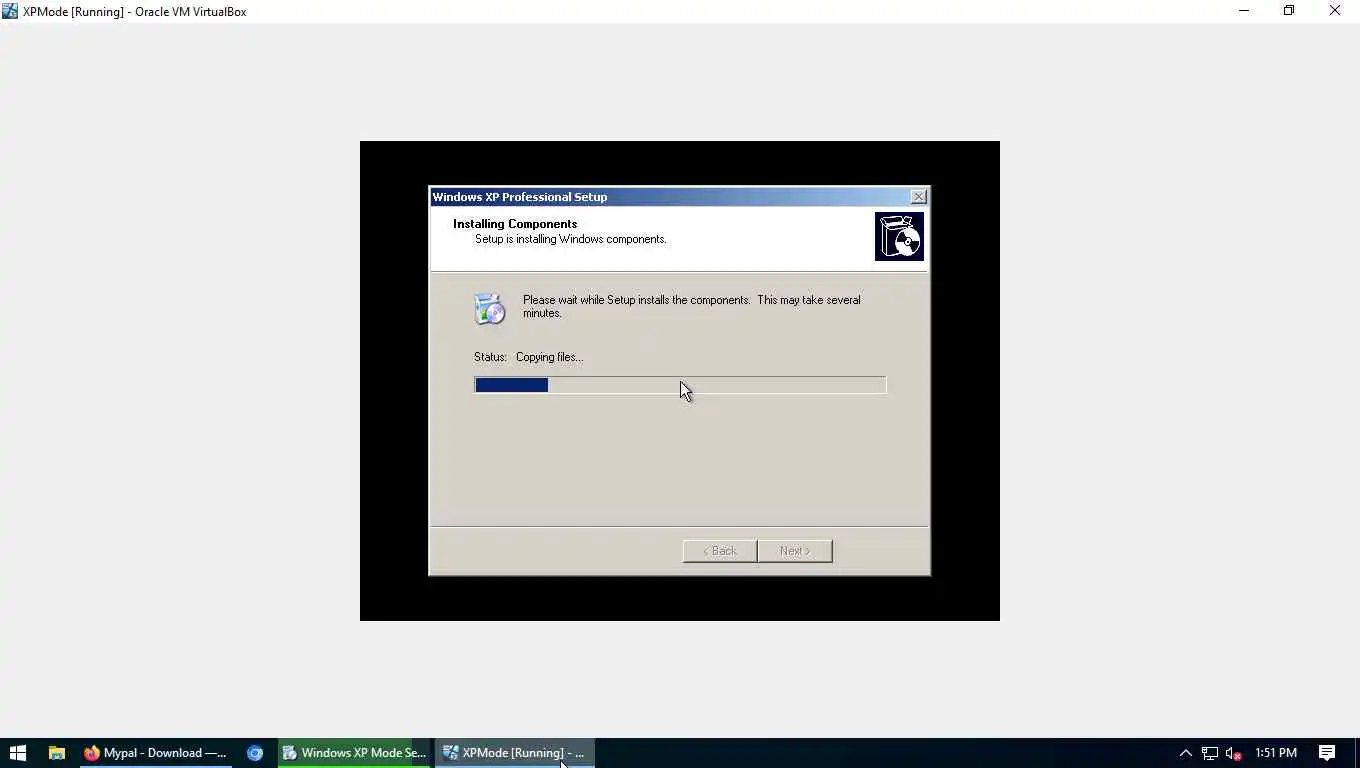Screen dimensions: 1360x768
Task: Click the Copying files progress bar
Action: 680,385
